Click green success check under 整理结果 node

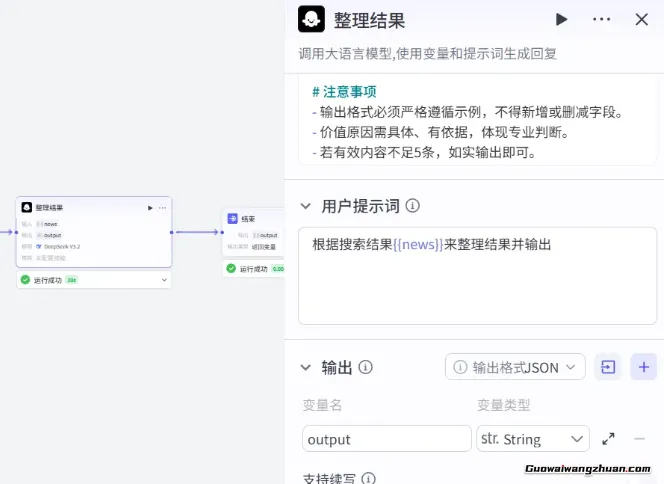(25, 279)
